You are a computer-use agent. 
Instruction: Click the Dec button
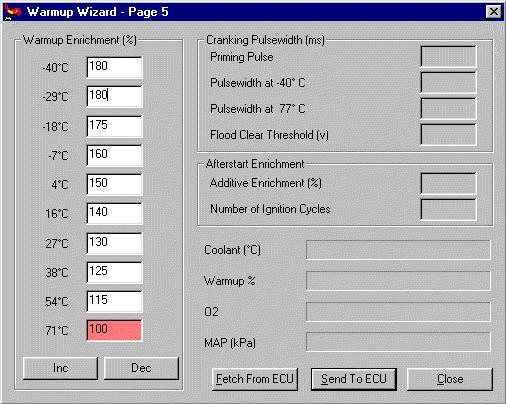(x=141, y=368)
